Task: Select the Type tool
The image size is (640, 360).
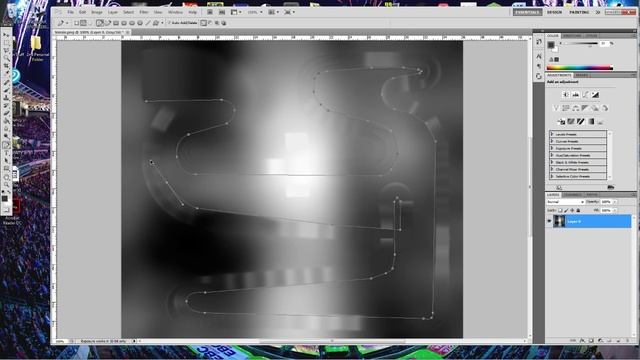Action: tap(7, 153)
